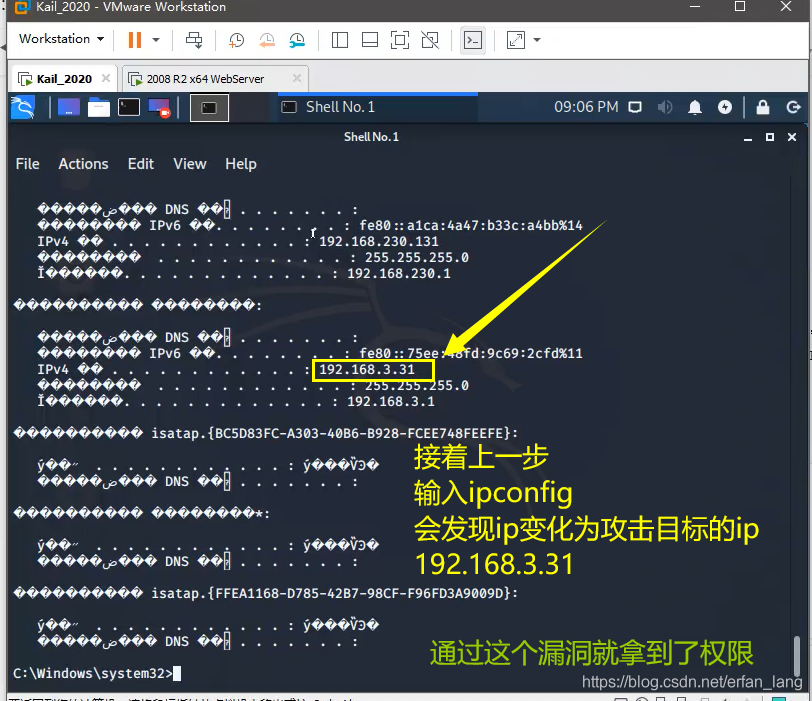The width and height of the screenshot is (812, 701).
Task: Switch to Unity mode icon
Action: click(430, 40)
